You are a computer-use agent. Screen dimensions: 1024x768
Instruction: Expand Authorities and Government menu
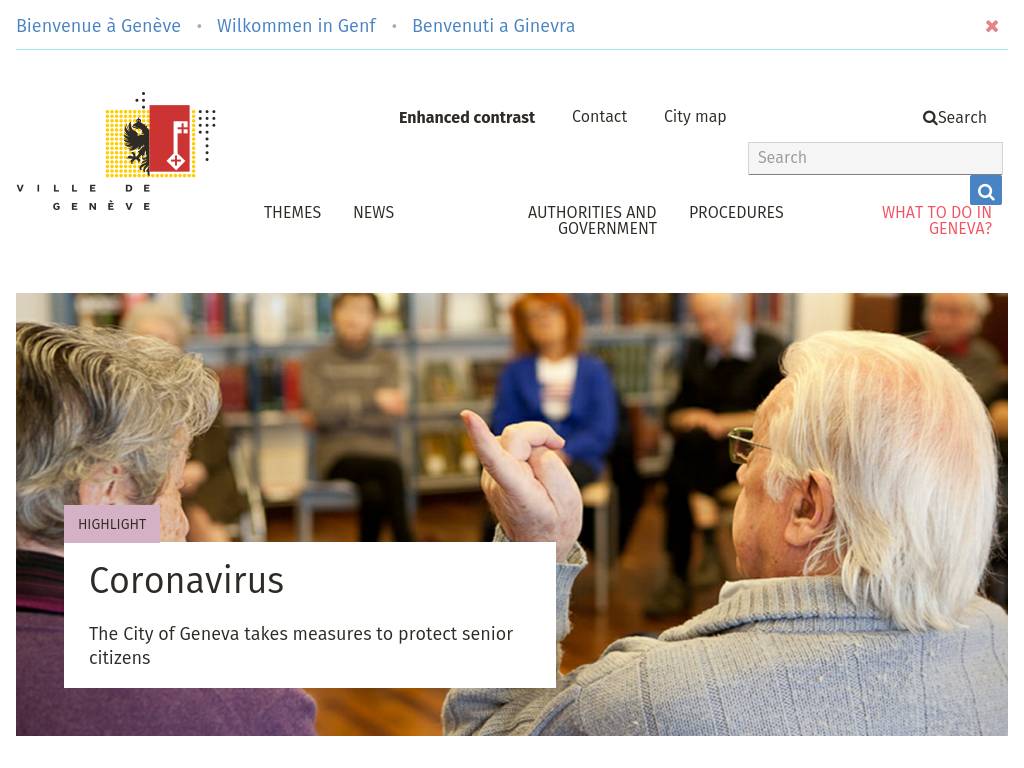pos(592,220)
